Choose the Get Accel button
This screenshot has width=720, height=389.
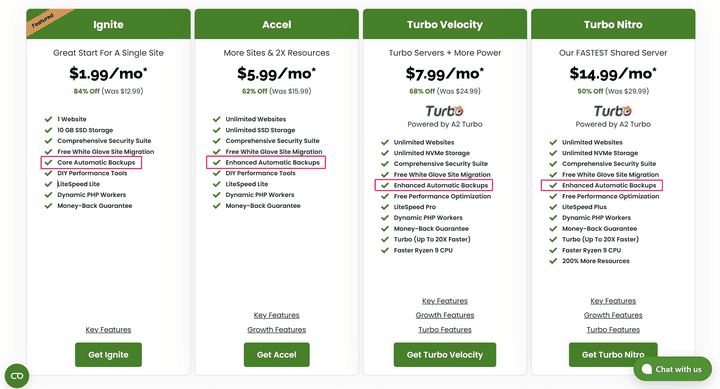[x=276, y=355]
